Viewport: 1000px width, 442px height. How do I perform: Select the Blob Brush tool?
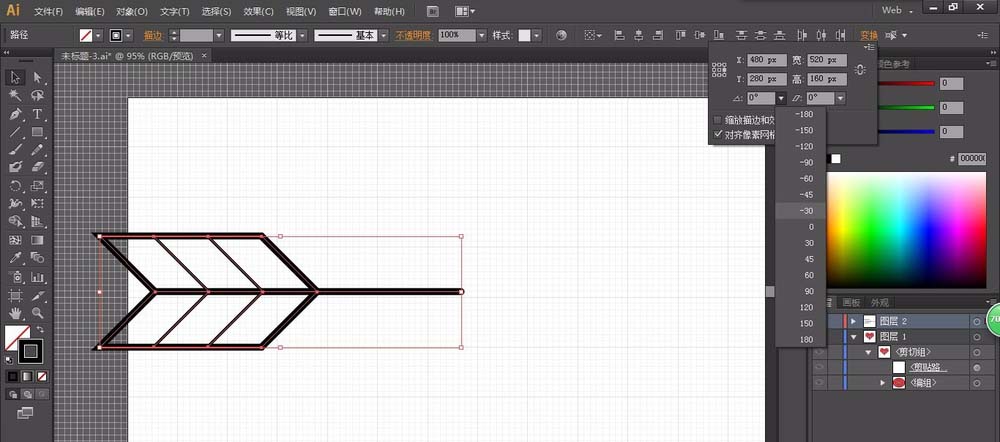coord(15,167)
